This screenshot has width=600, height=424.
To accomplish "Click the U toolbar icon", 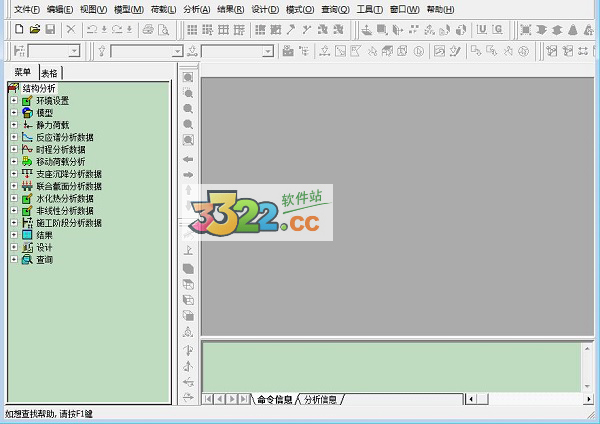I will click(x=482, y=29).
